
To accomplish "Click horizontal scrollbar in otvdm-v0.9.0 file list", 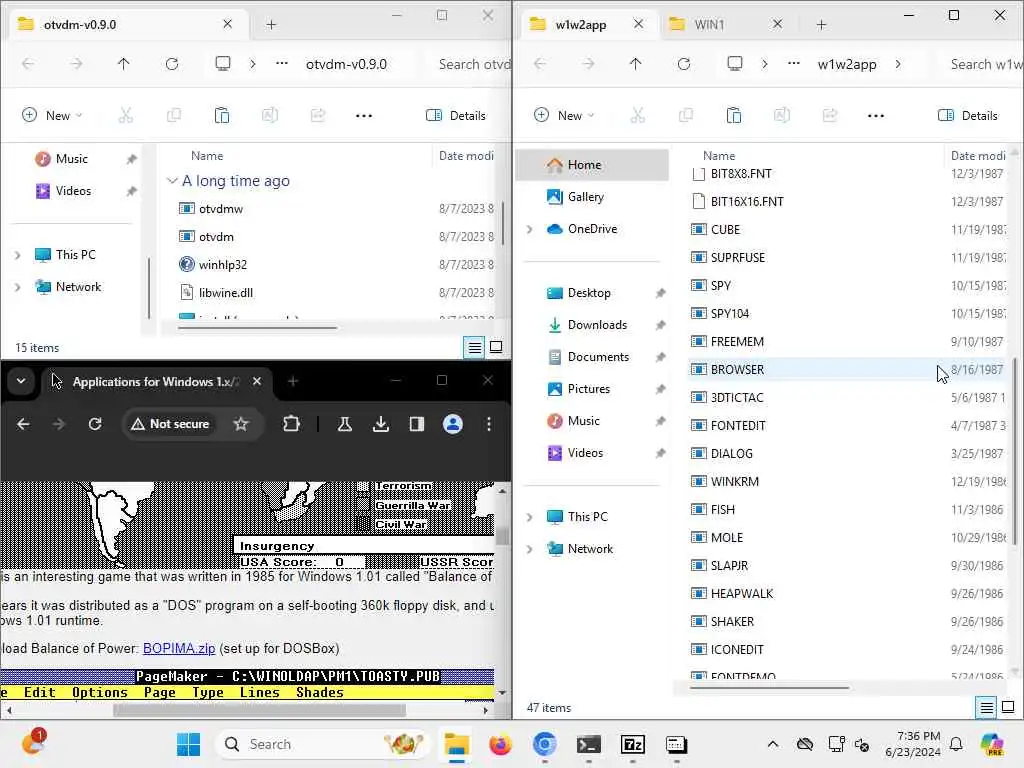I will click(257, 328).
